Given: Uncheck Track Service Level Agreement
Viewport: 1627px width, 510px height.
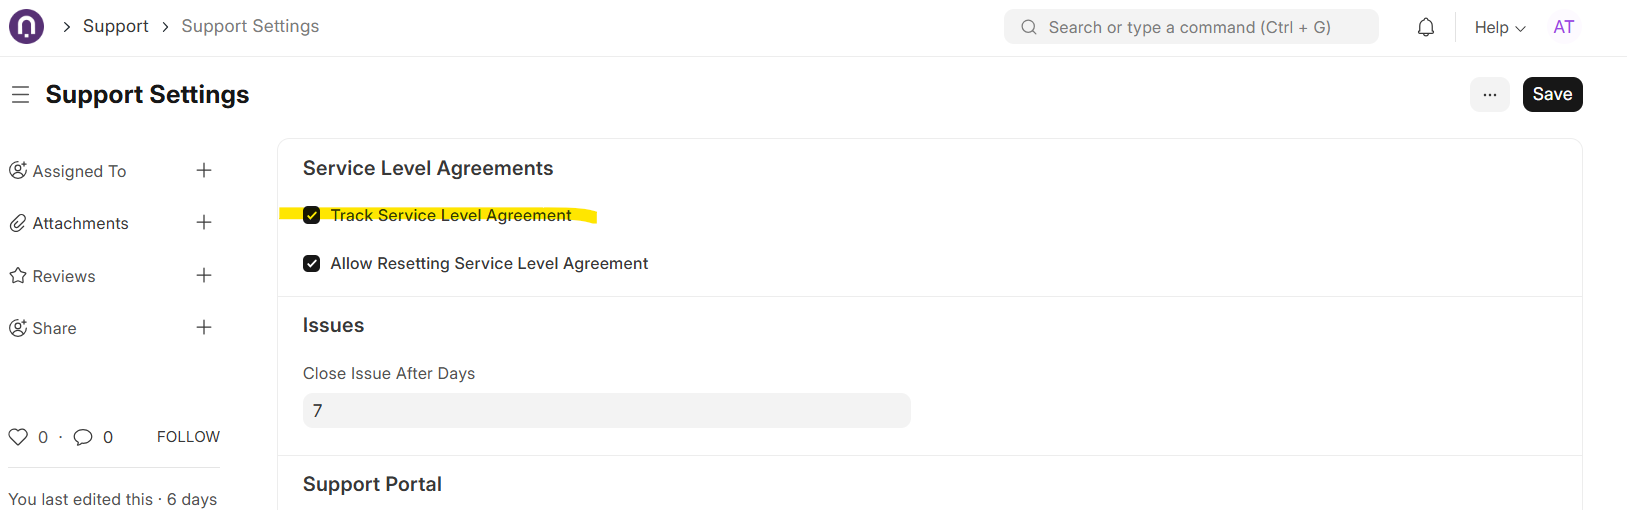Looking at the screenshot, I should 312,215.
